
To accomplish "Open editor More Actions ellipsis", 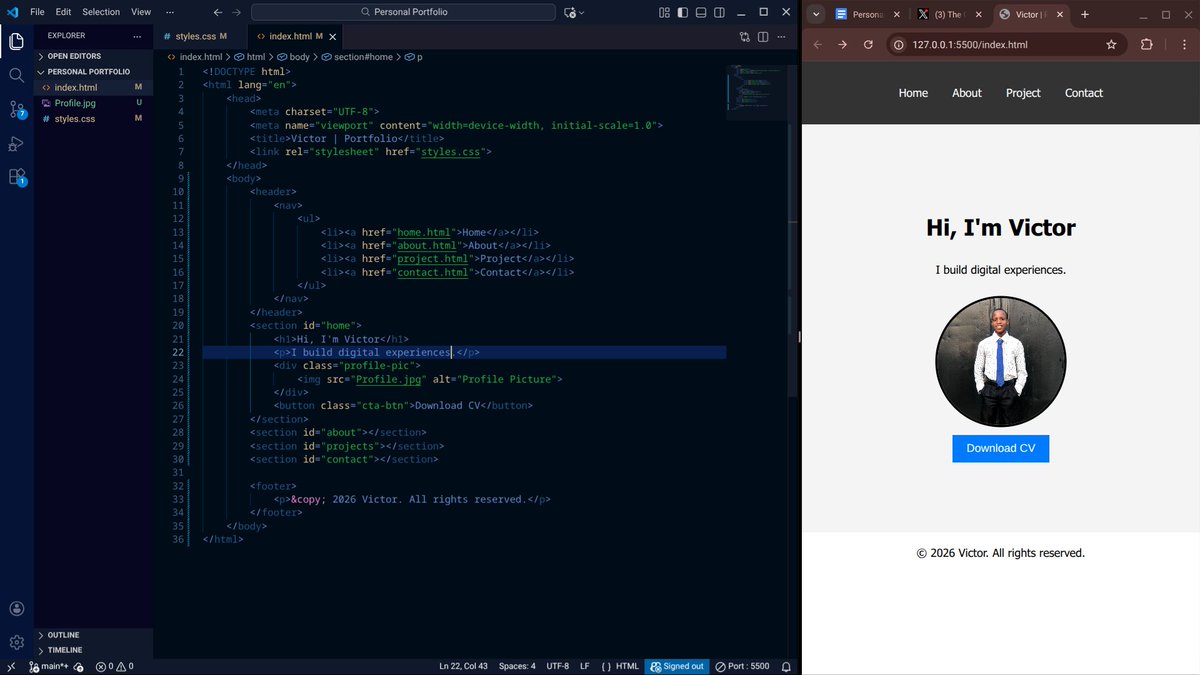I will tap(781, 36).
